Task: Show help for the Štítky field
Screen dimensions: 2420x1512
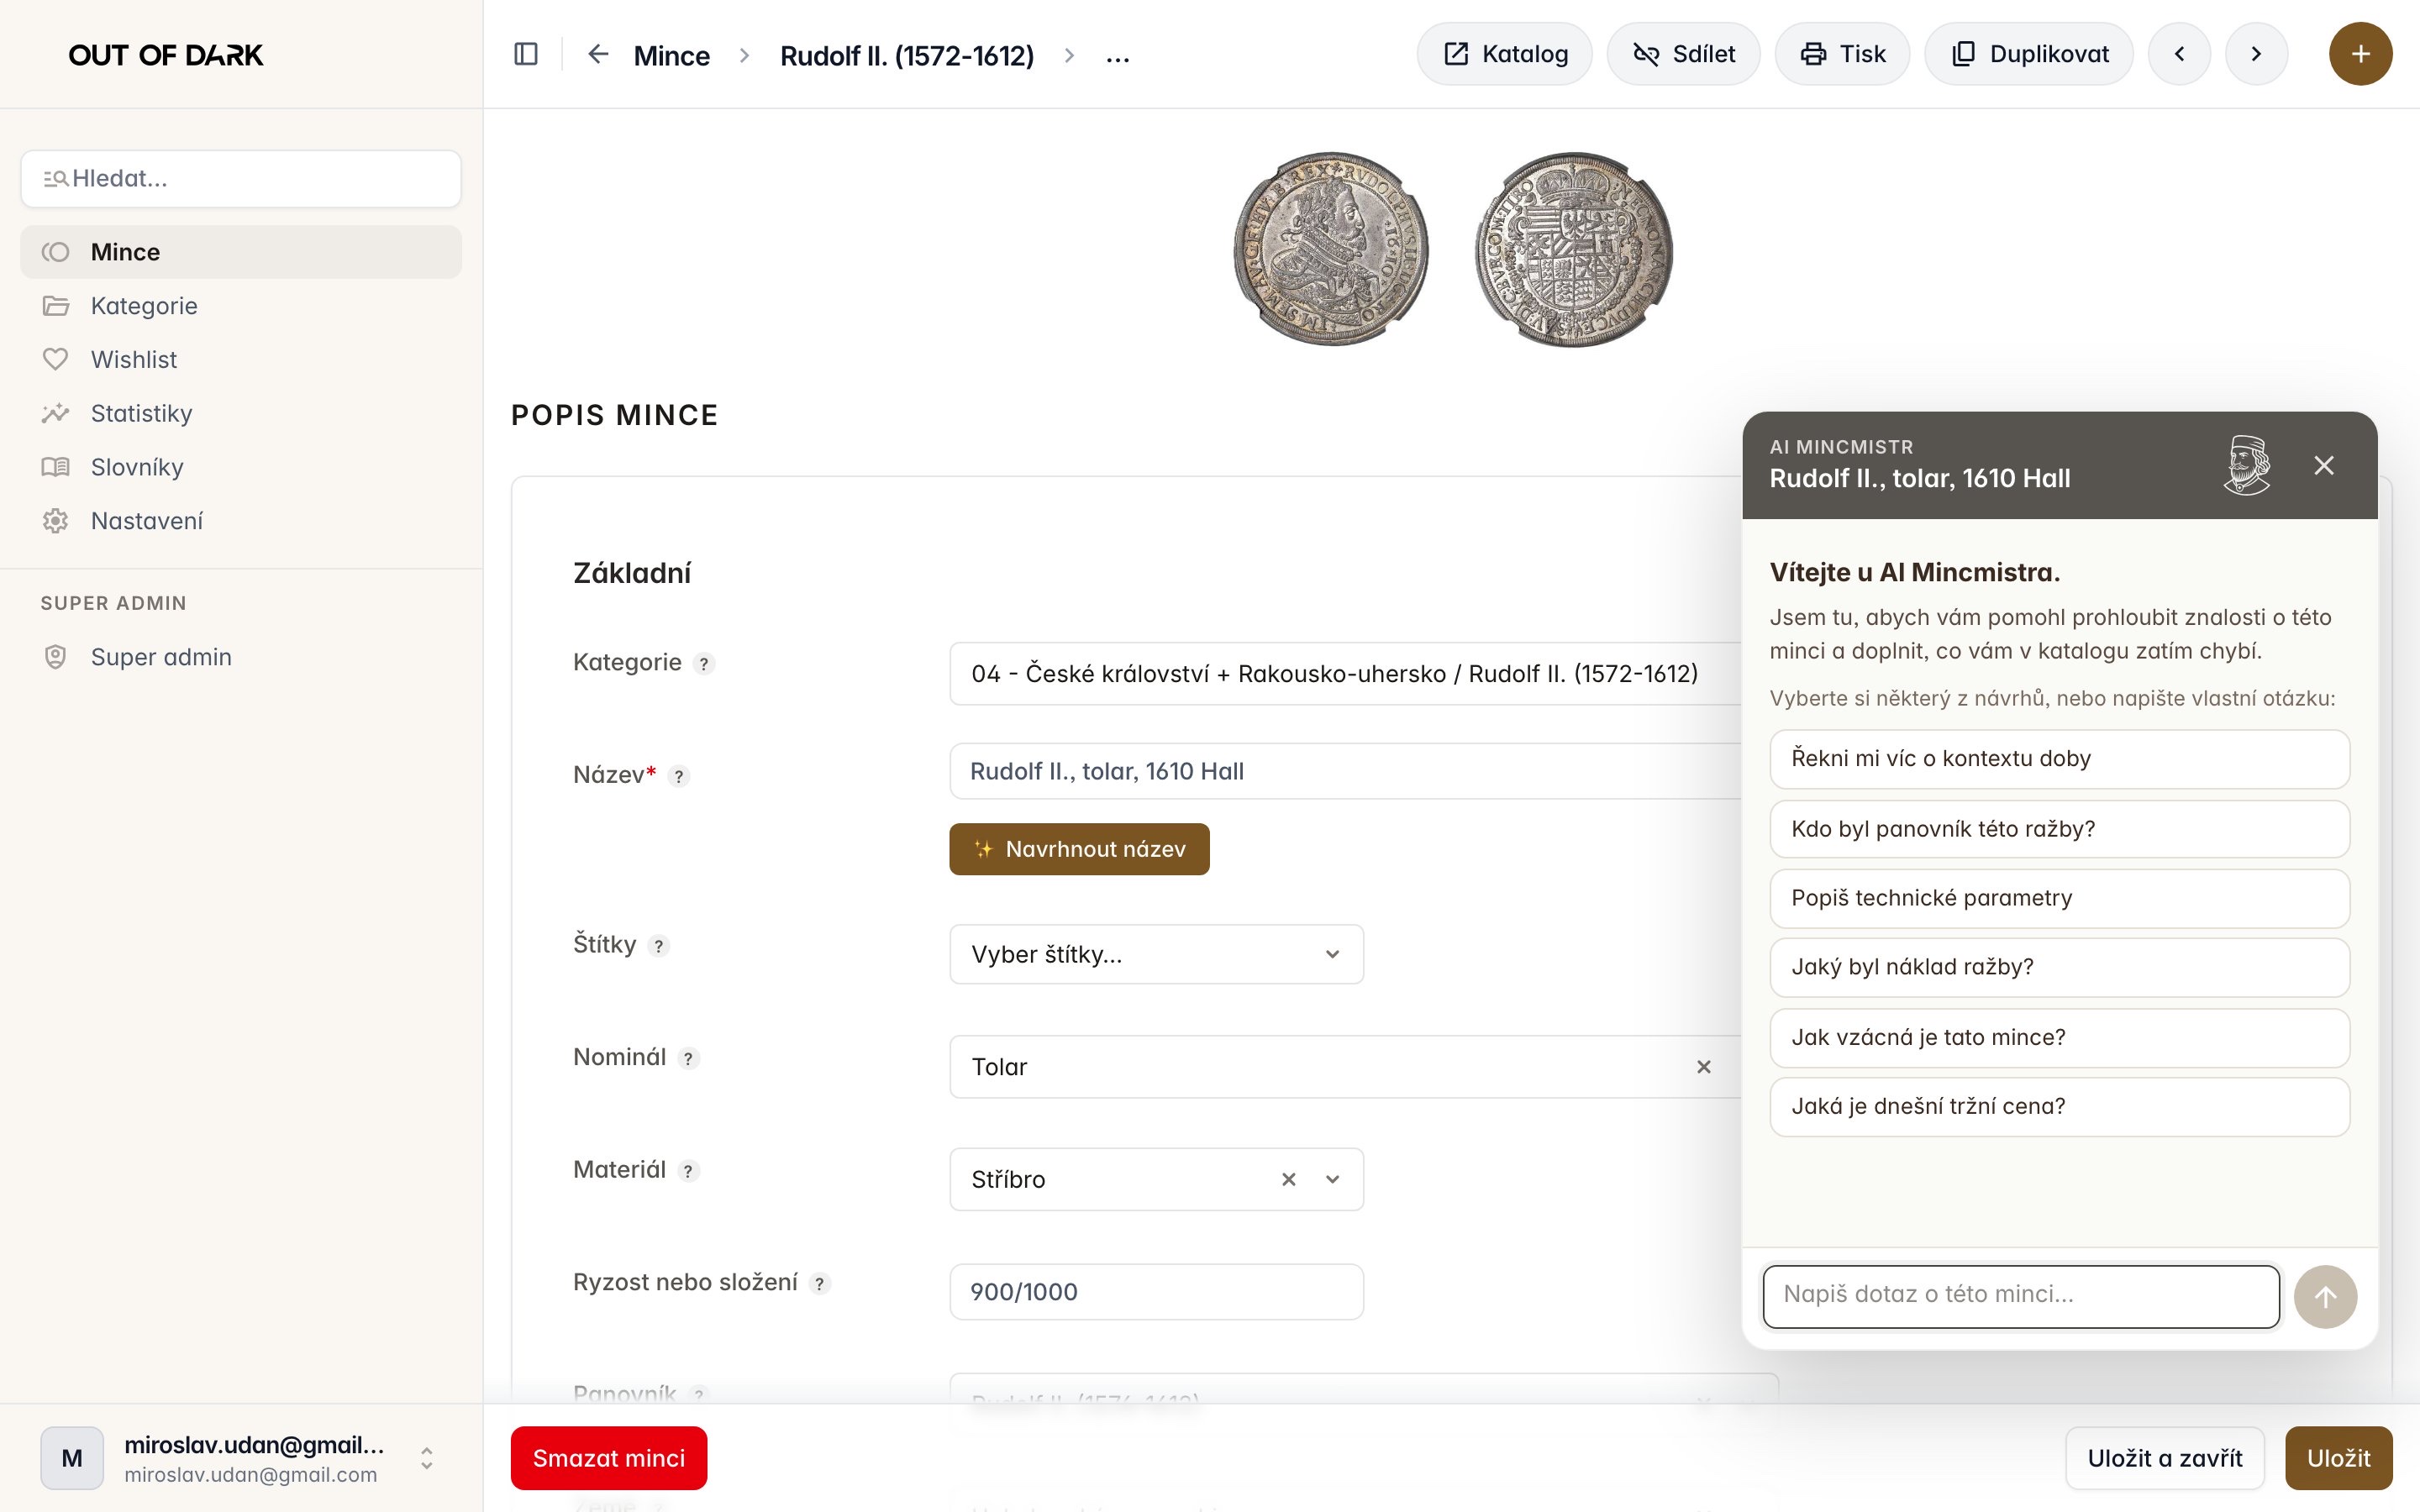Action: pos(658,946)
